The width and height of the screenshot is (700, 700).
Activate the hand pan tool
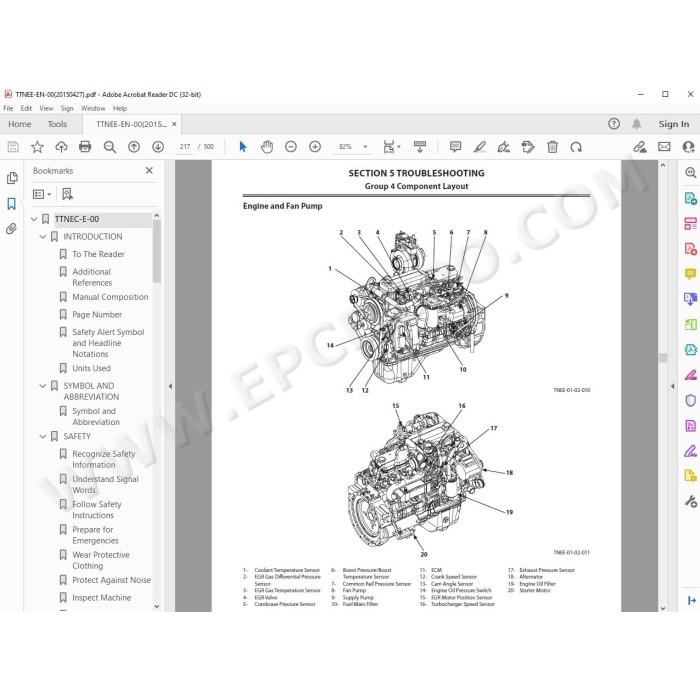coord(267,146)
